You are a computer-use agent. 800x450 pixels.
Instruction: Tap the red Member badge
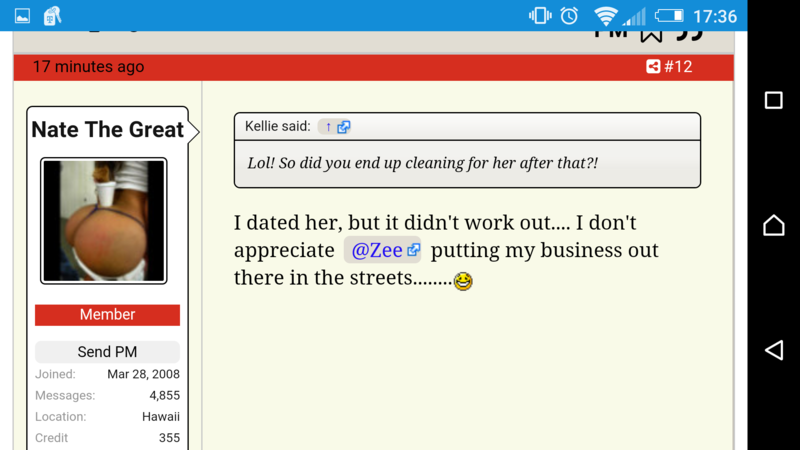coord(107,315)
